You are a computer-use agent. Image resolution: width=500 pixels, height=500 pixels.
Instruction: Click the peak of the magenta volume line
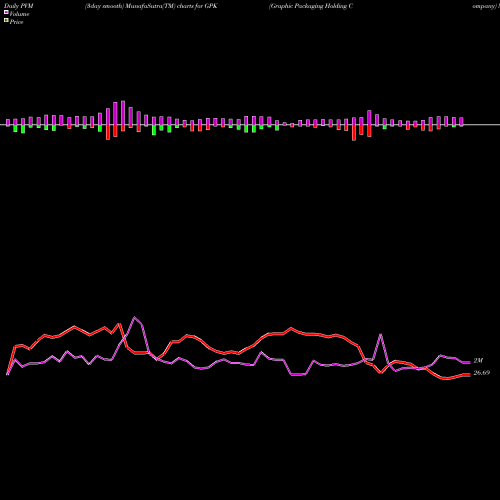point(134,317)
